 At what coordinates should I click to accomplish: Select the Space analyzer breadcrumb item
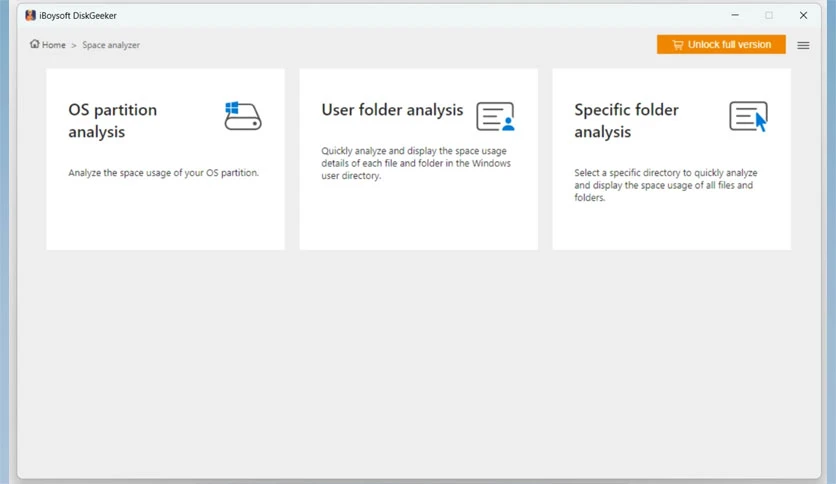pyautogui.click(x=111, y=45)
